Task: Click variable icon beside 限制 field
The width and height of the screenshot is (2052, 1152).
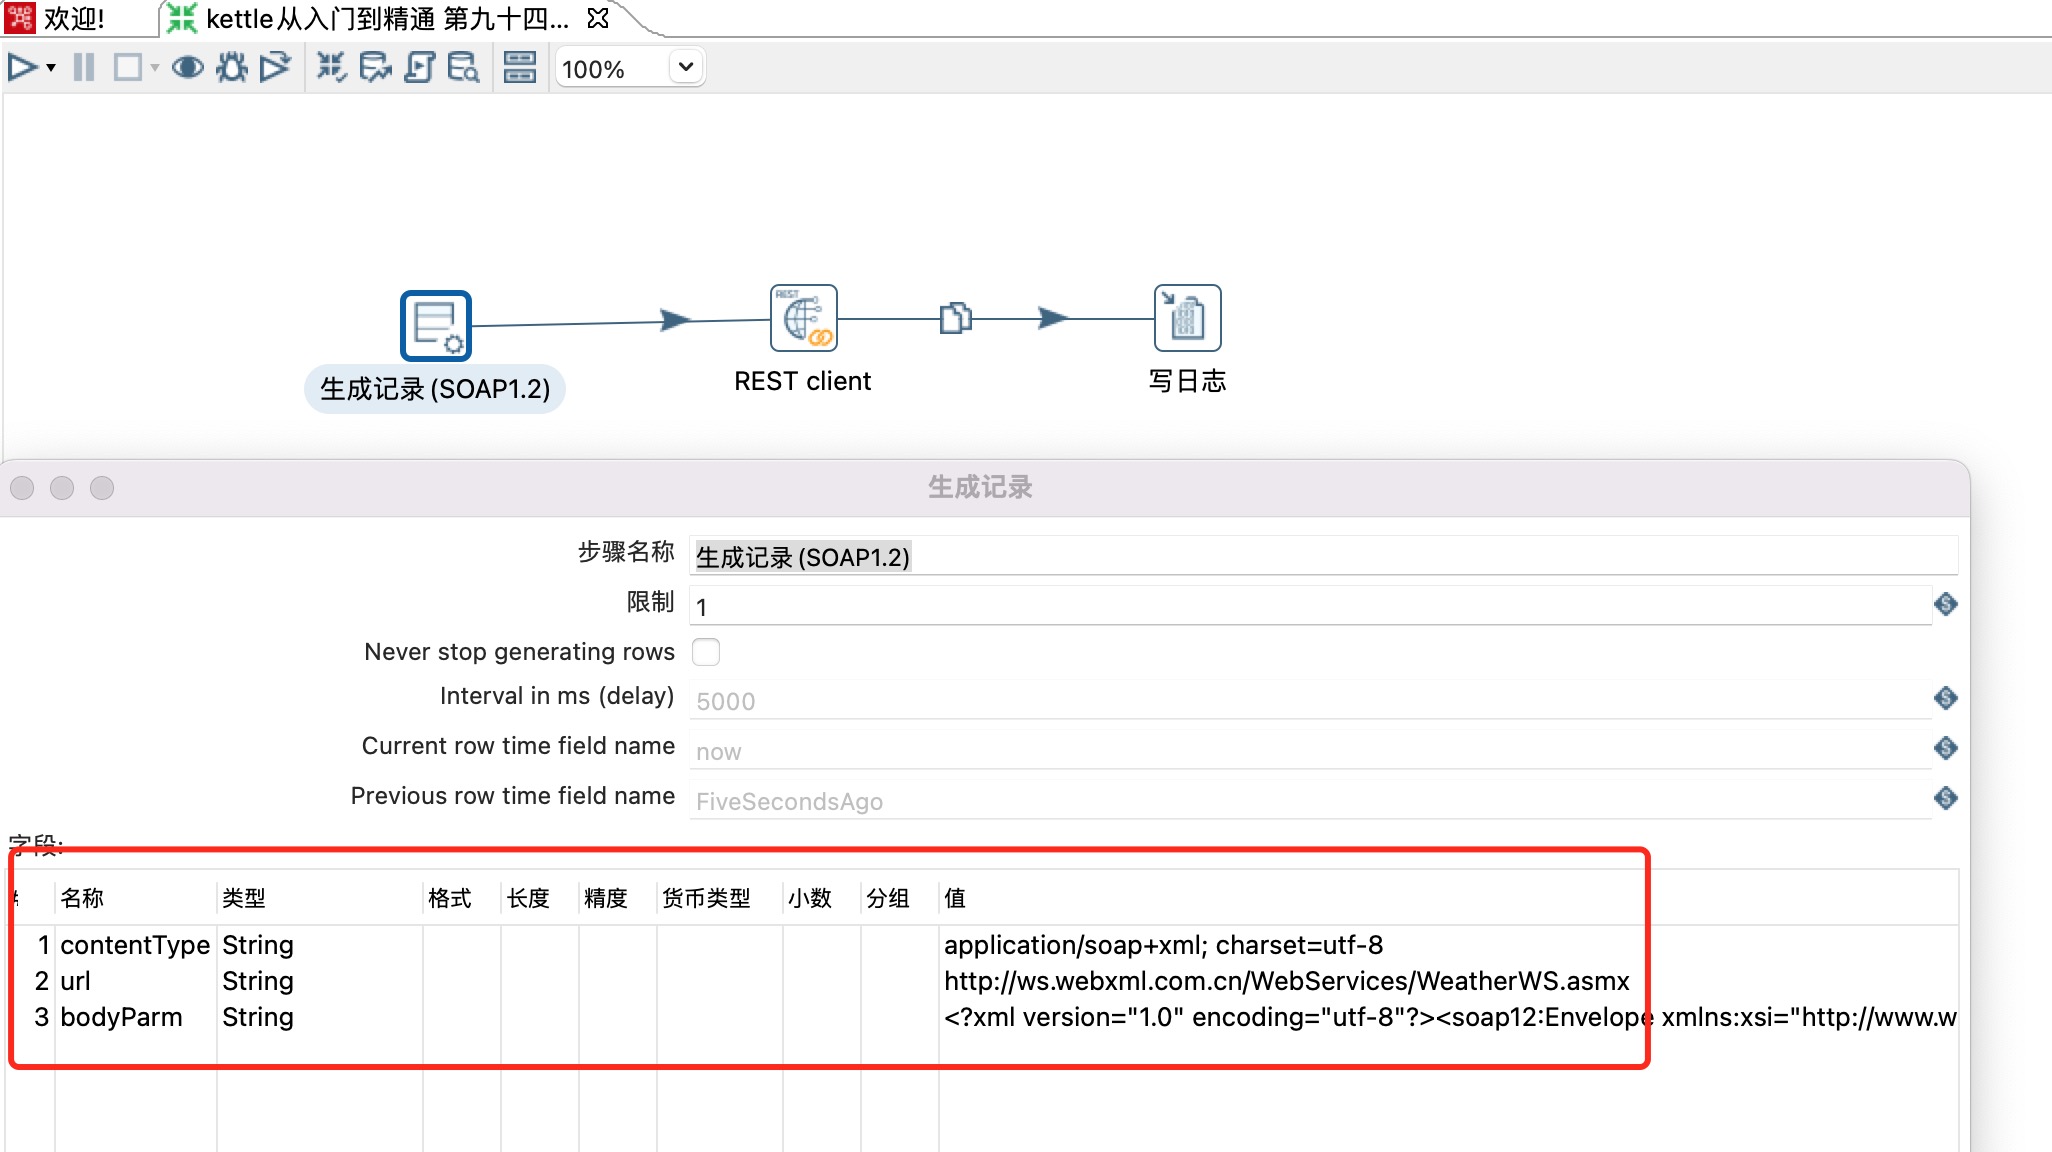Action: point(1945,604)
